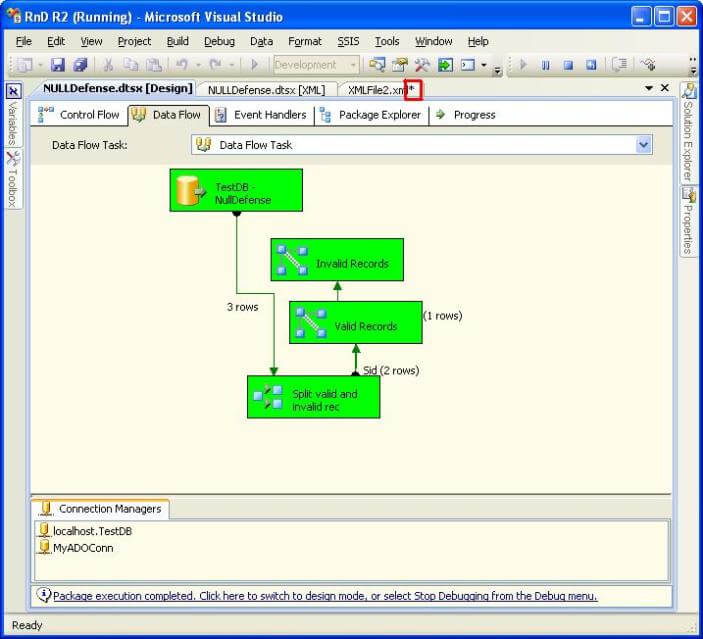The width and height of the screenshot is (703, 639).
Task: Click the green arrow Start Page icon
Action: click(x=445, y=65)
